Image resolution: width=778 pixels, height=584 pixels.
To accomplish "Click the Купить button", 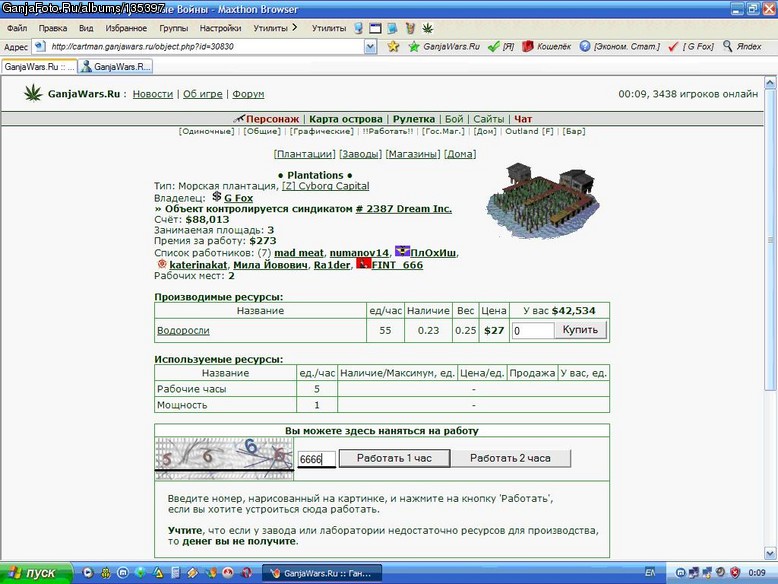I will 580,330.
